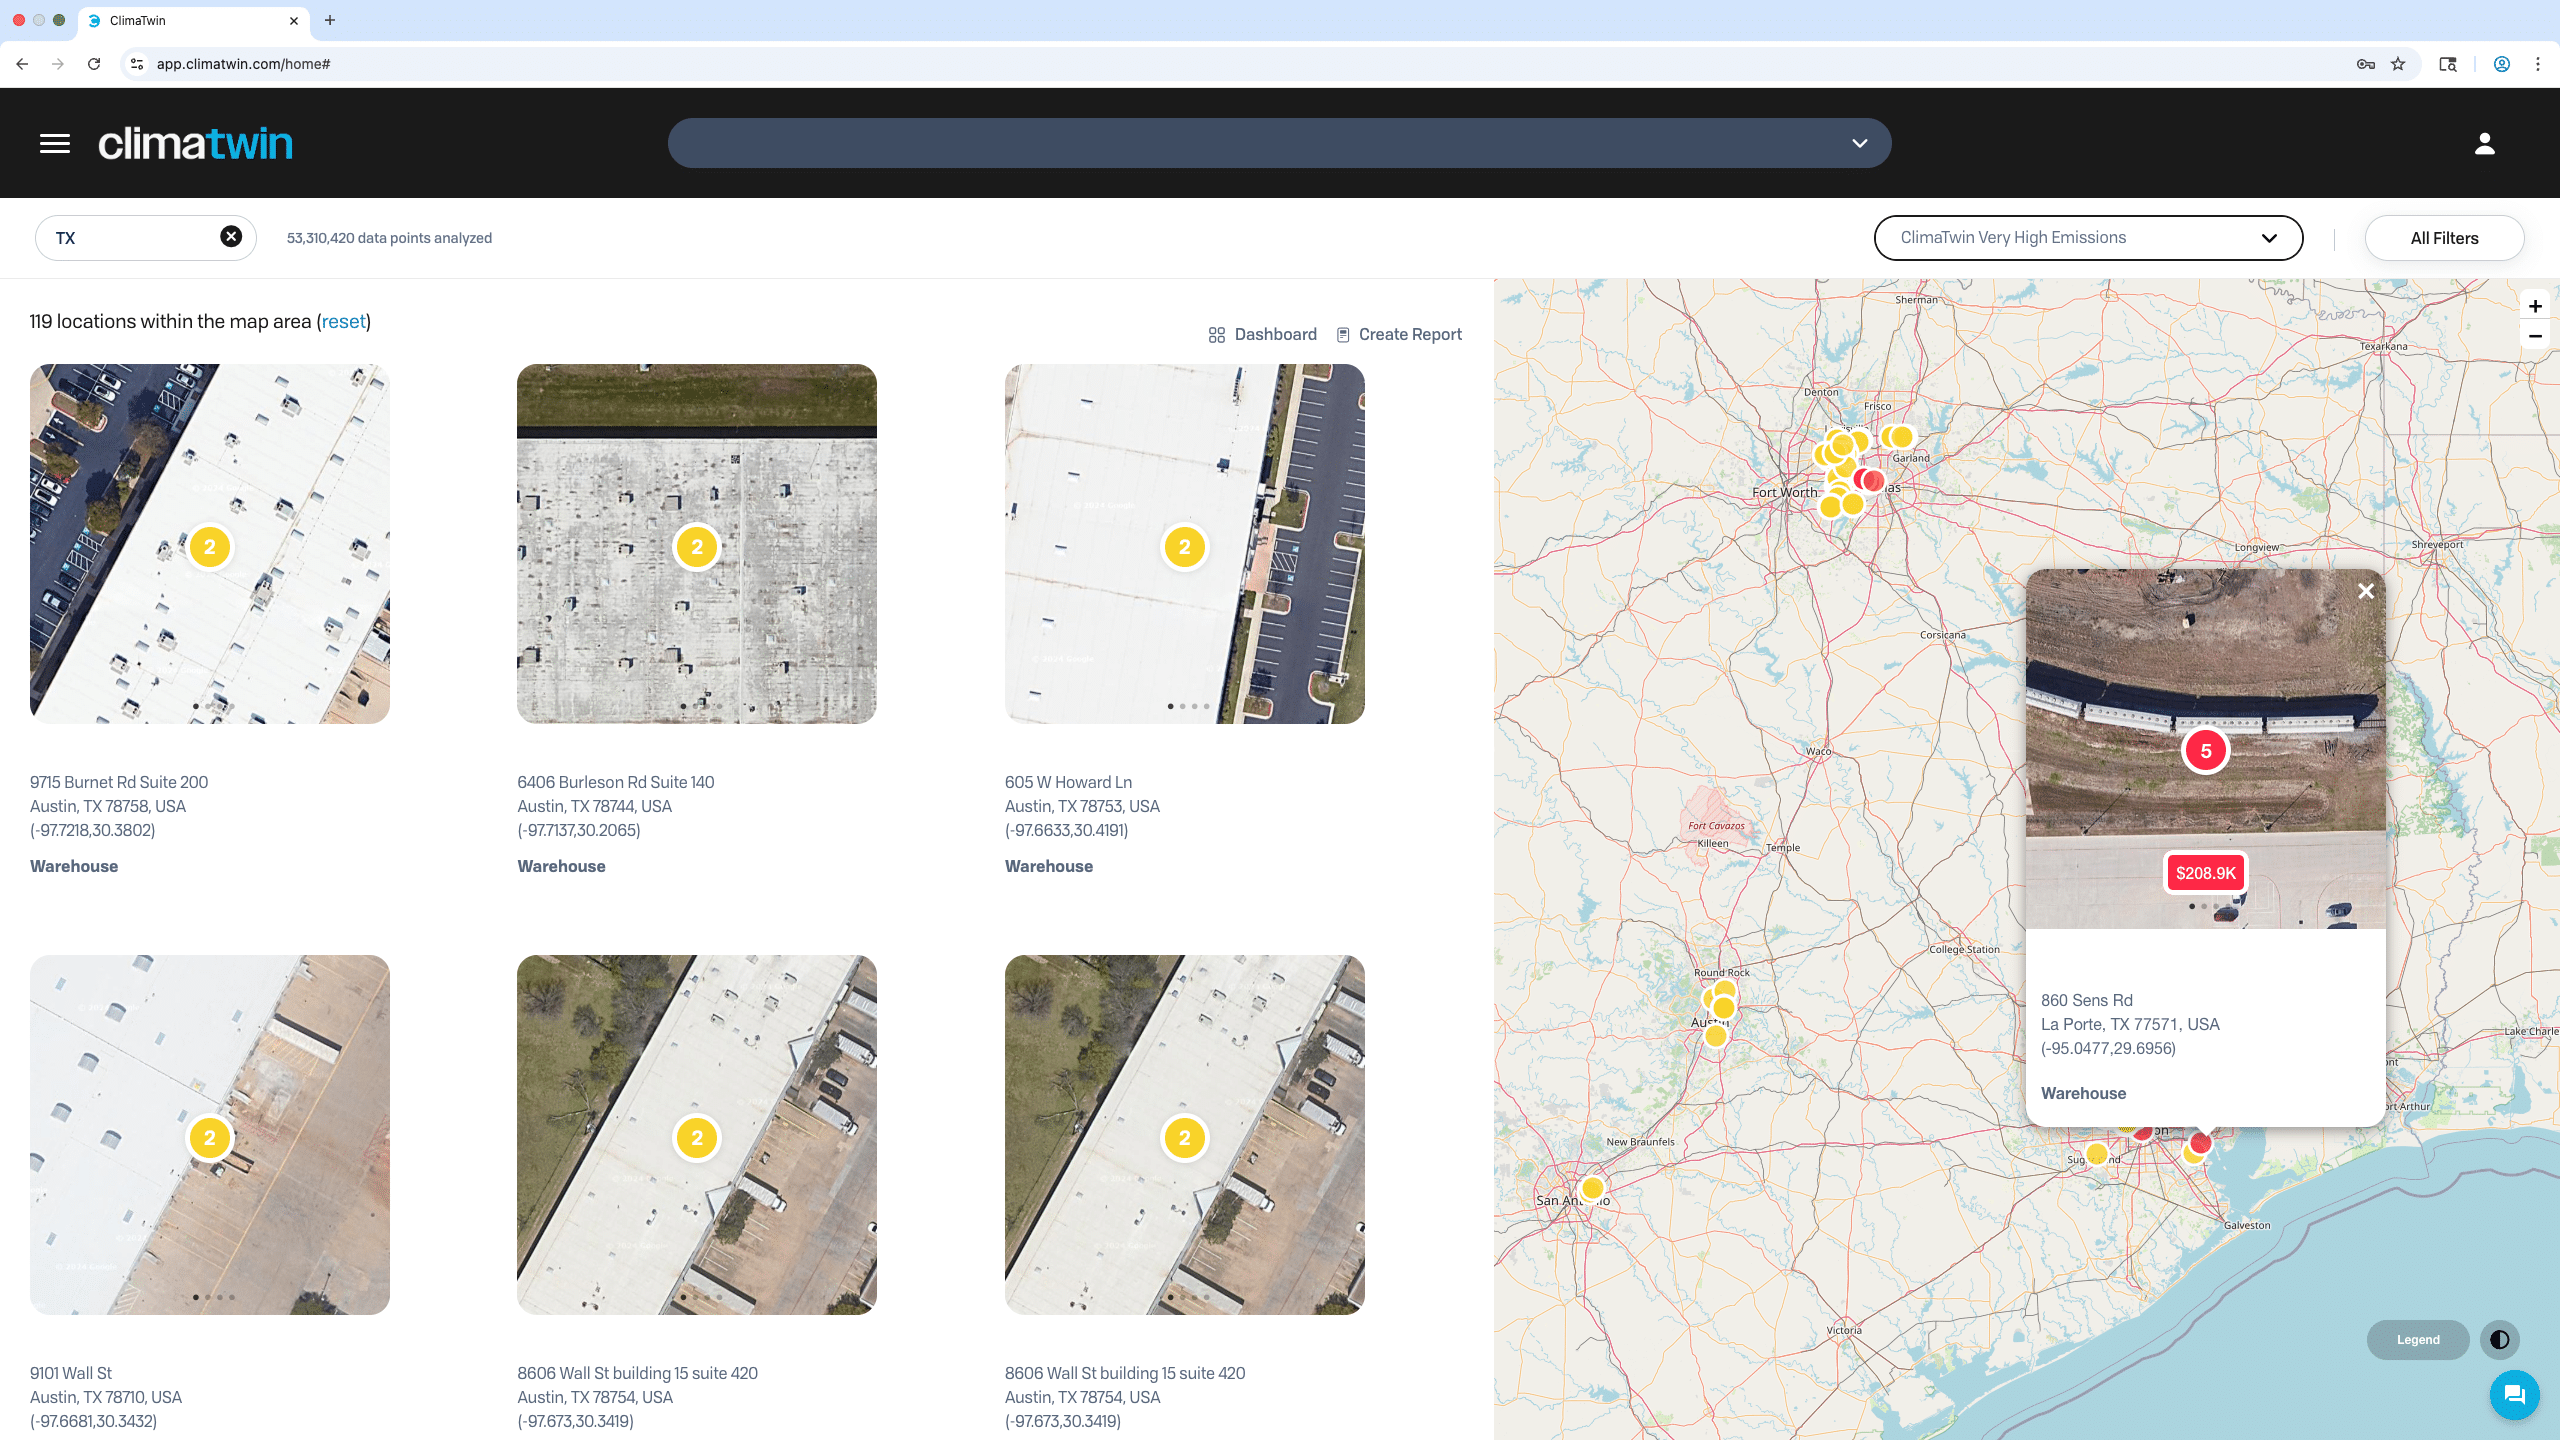
Task: Zoom in on the map with plus control
Action: (2535, 306)
